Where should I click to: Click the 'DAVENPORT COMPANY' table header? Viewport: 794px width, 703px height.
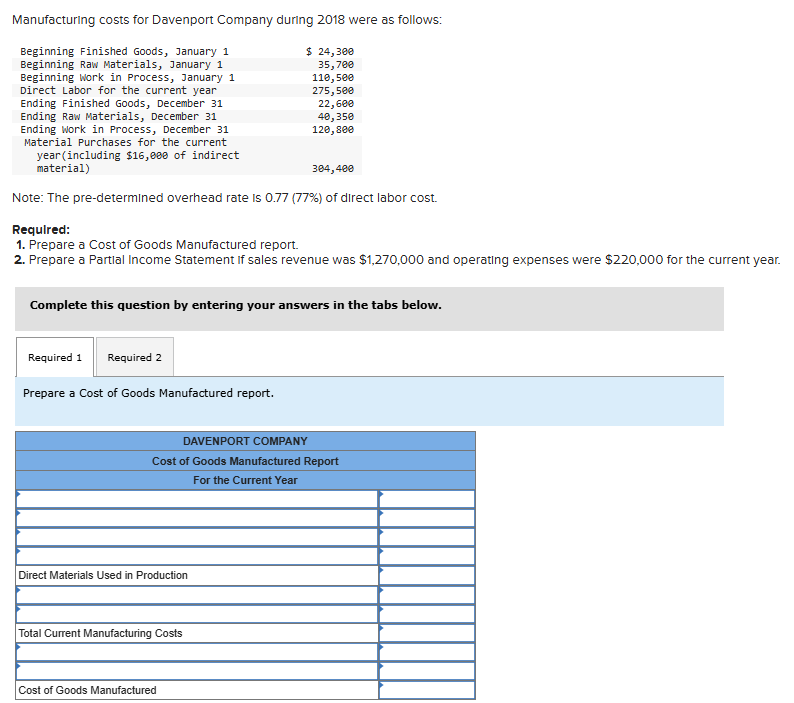245,441
